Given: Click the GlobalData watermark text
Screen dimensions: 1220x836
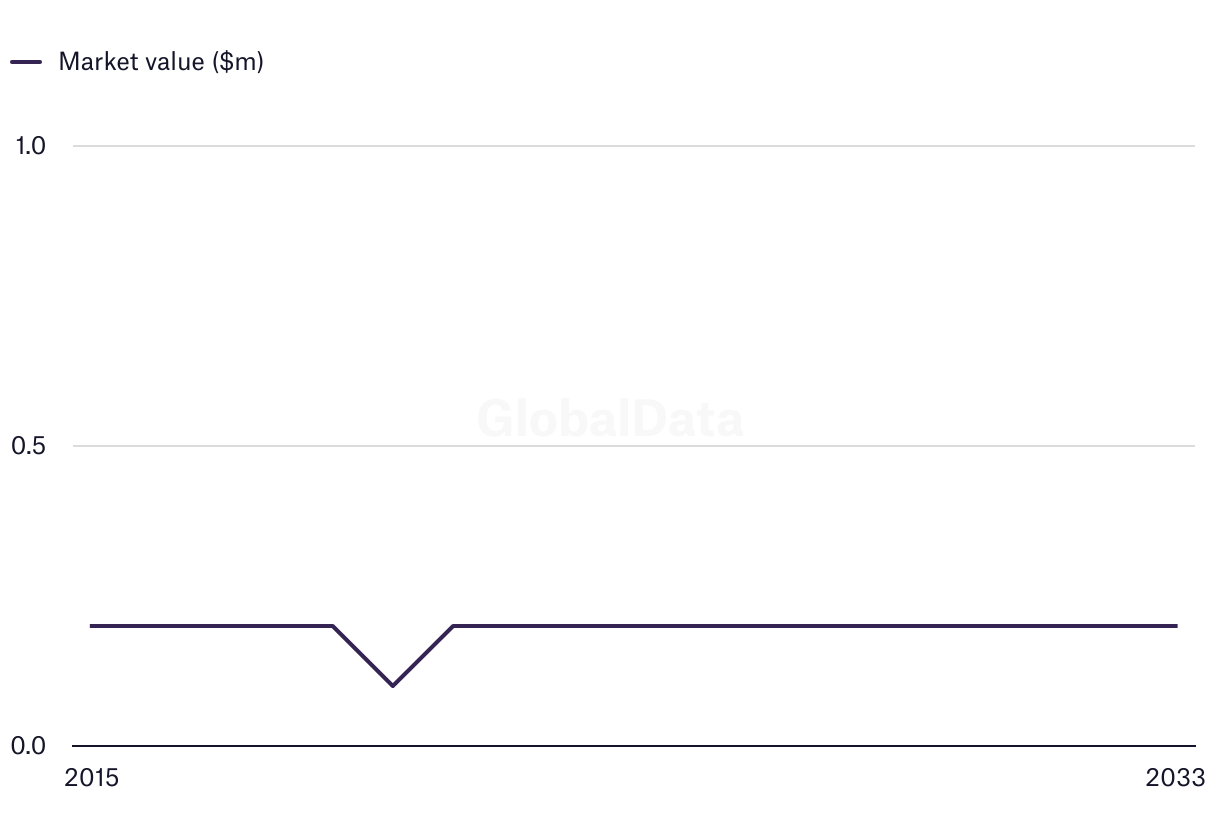Looking at the screenshot, I should [x=610, y=419].
